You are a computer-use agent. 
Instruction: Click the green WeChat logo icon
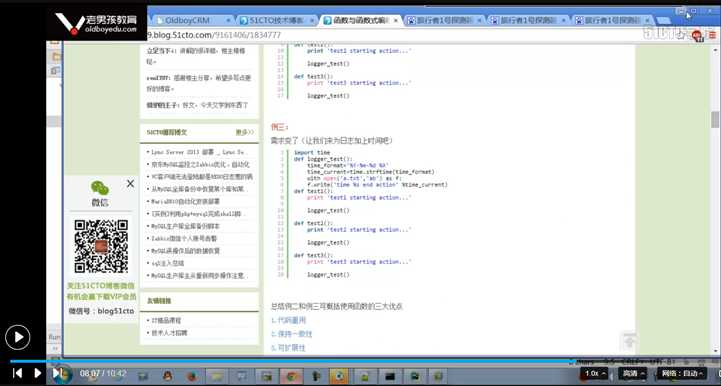[100, 188]
